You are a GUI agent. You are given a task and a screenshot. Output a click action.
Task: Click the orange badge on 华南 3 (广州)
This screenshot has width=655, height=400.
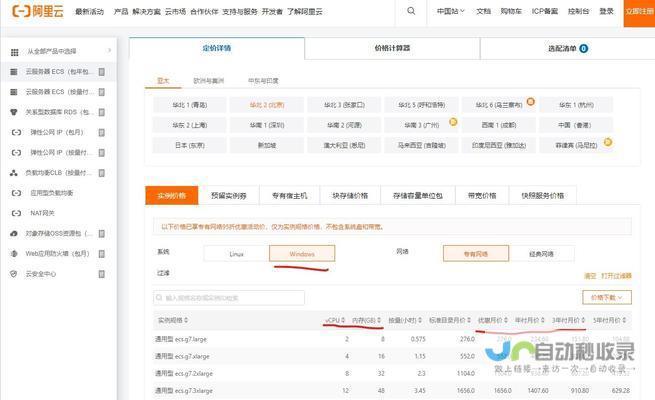[x=453, y=122]
